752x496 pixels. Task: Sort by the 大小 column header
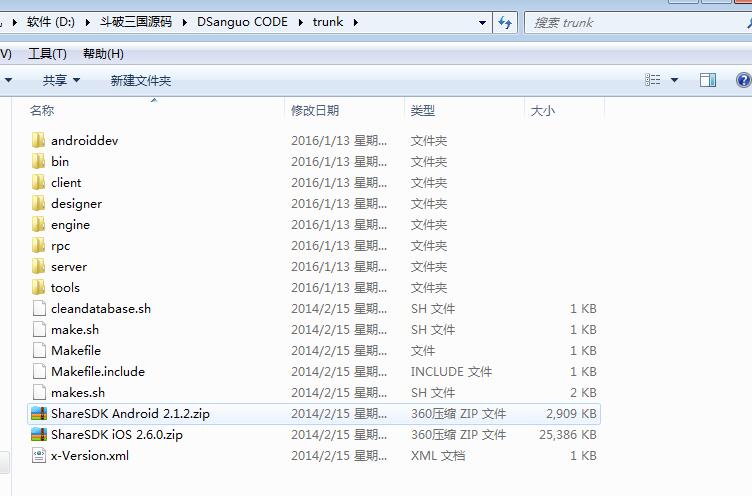(x=542, y=110)
